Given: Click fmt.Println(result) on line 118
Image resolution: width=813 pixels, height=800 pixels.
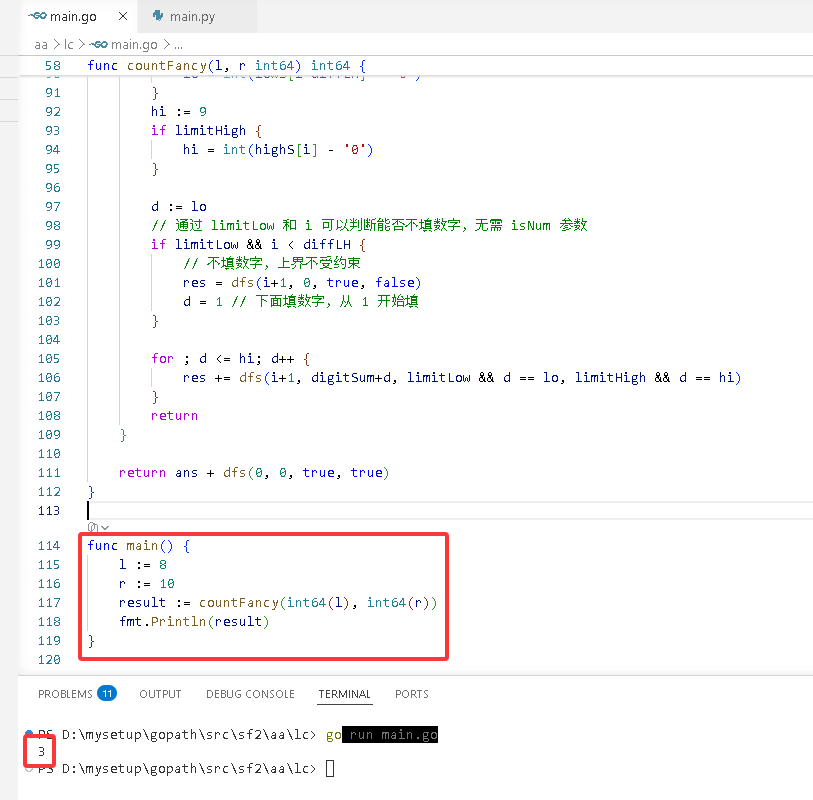Looking at the screenshot, I should (194, 621).
